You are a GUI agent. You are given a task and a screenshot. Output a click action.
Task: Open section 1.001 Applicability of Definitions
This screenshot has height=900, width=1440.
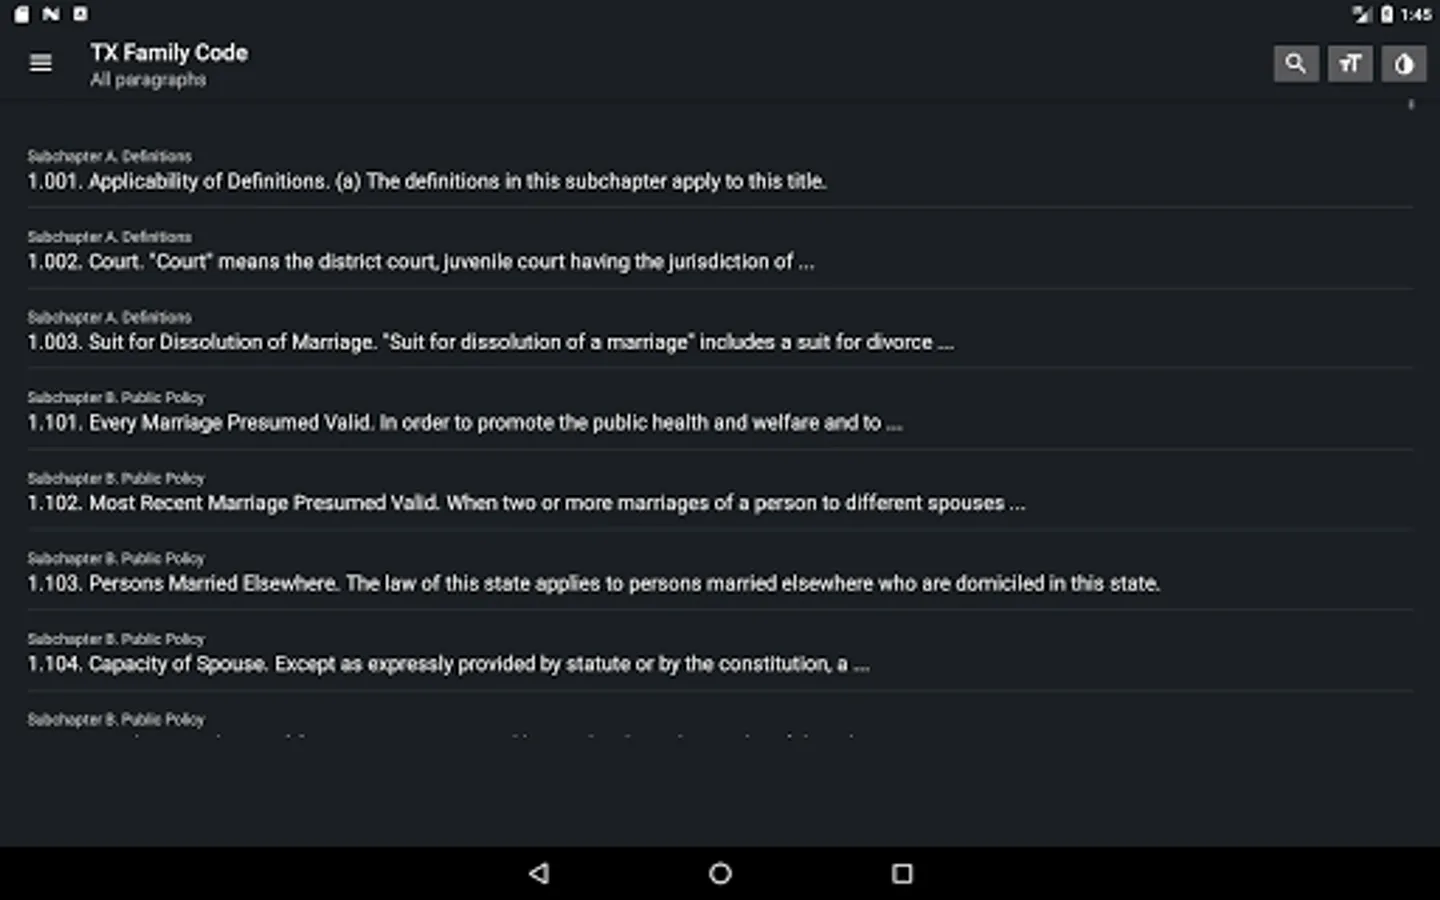[x=720, y=169]
